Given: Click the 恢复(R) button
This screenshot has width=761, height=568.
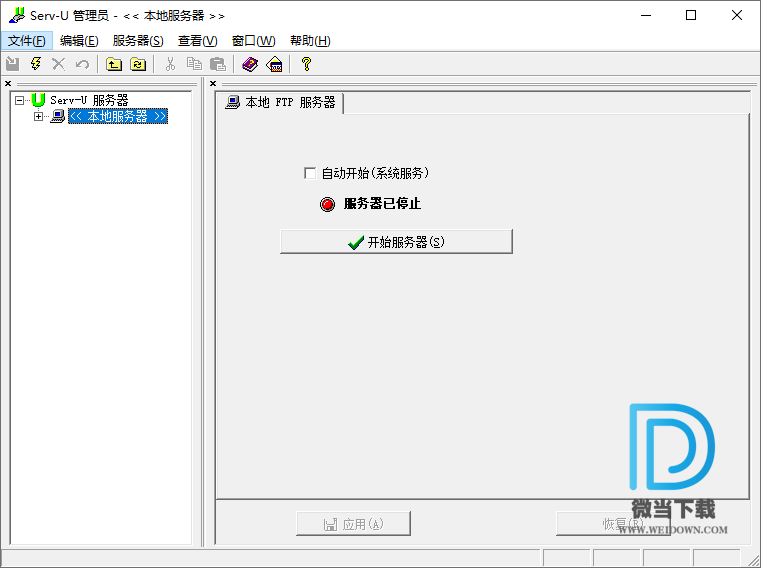Looking at the screenshot, I should [x=613, y=524].
